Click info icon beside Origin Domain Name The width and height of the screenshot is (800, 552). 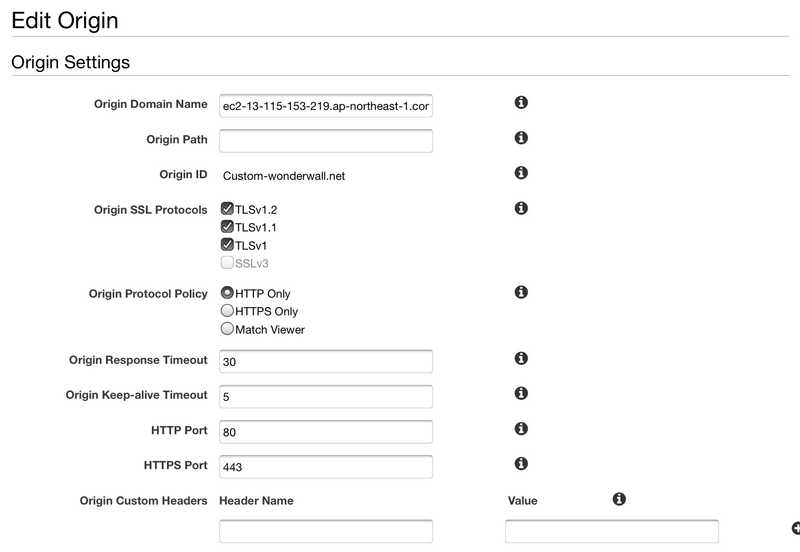click(x=521, y=103)
